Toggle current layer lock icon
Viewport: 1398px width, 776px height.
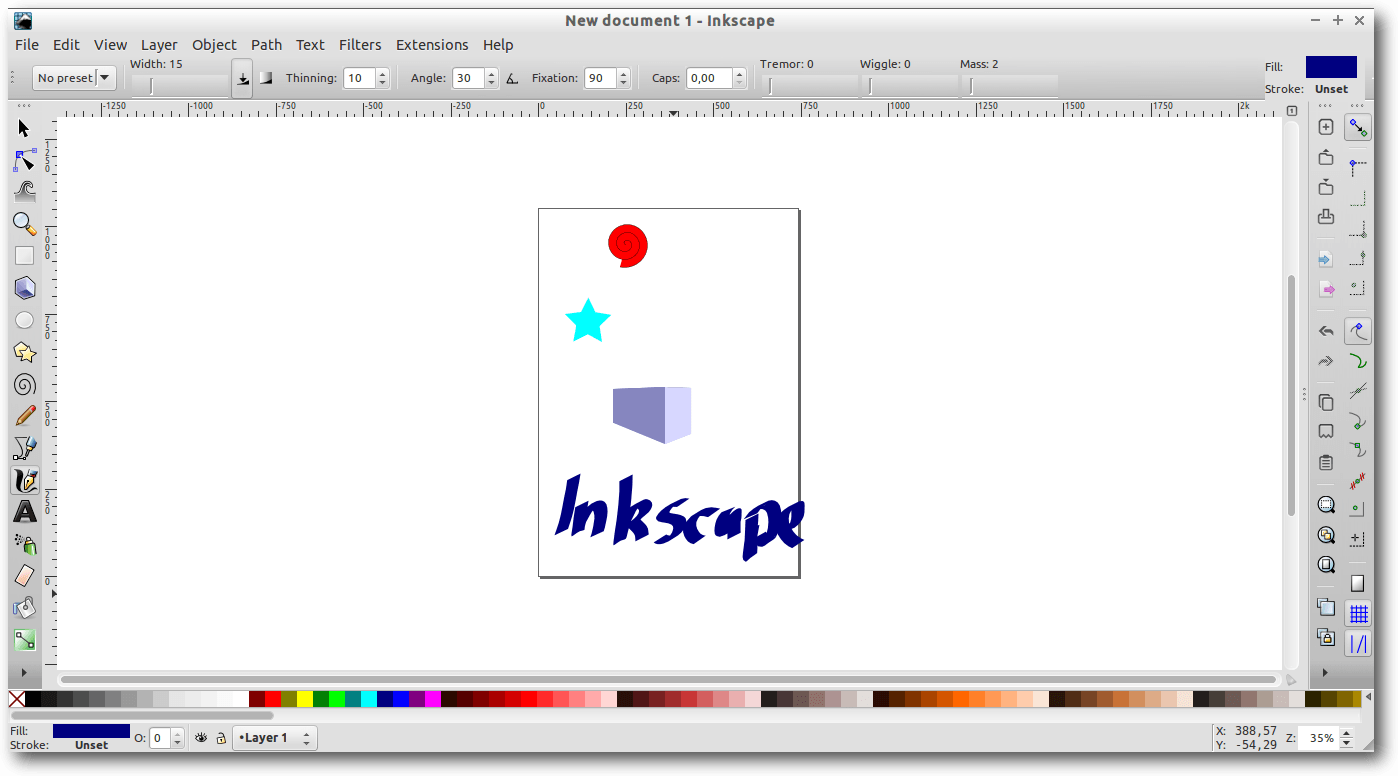coord(221,738)
